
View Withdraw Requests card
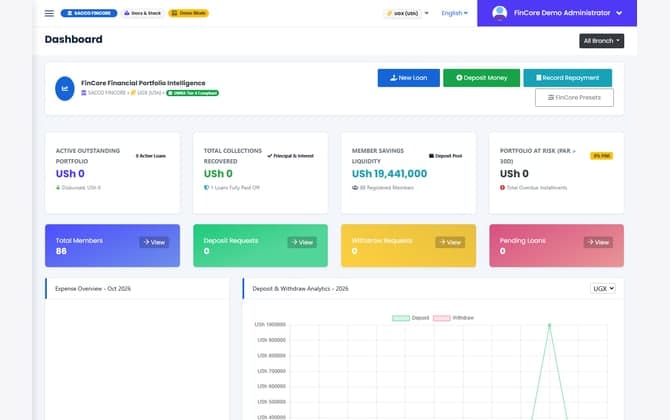click(450, 242)
